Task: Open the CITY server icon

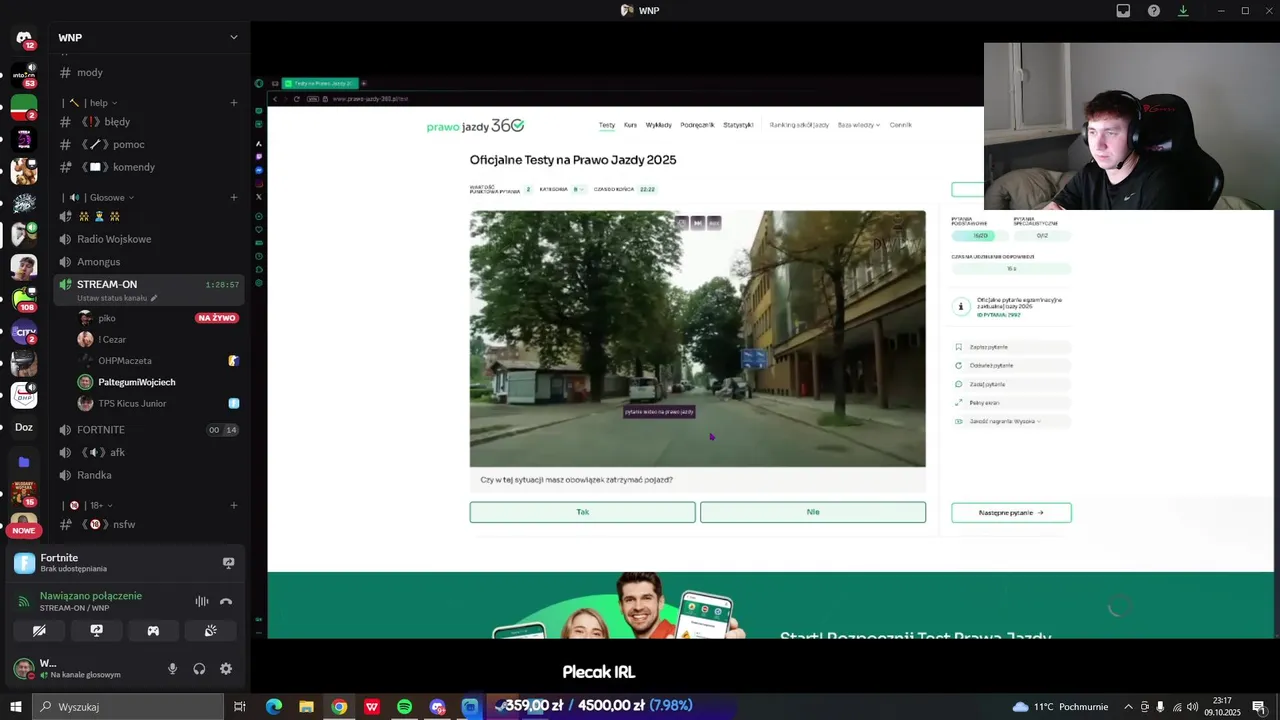Action: click(x=24, y=331)
